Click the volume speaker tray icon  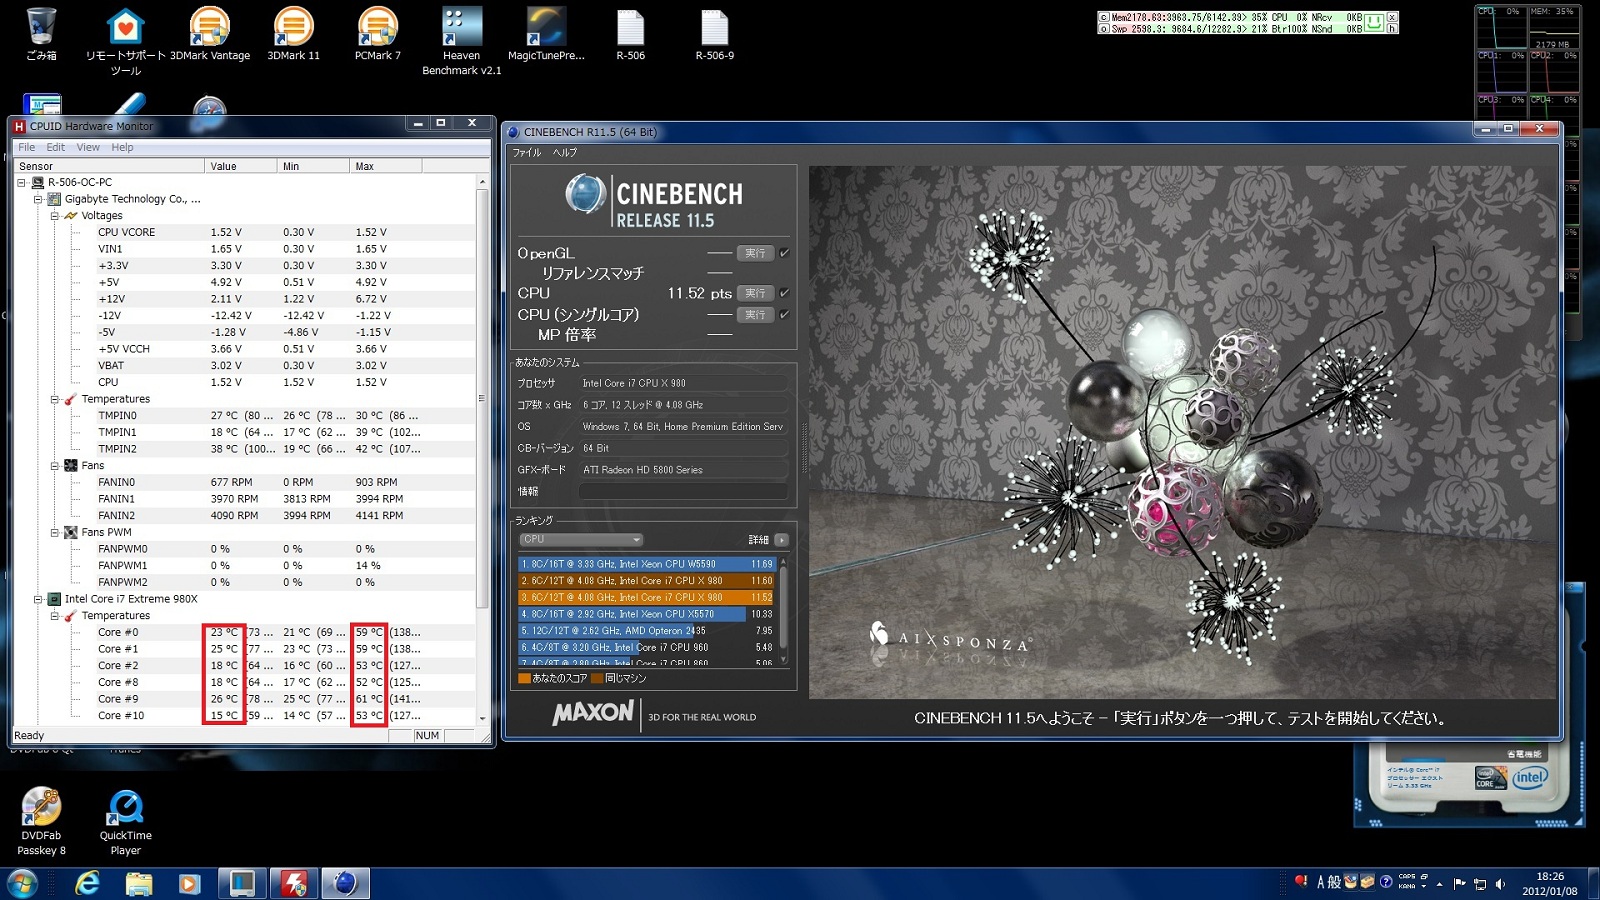click(1500, 884)
